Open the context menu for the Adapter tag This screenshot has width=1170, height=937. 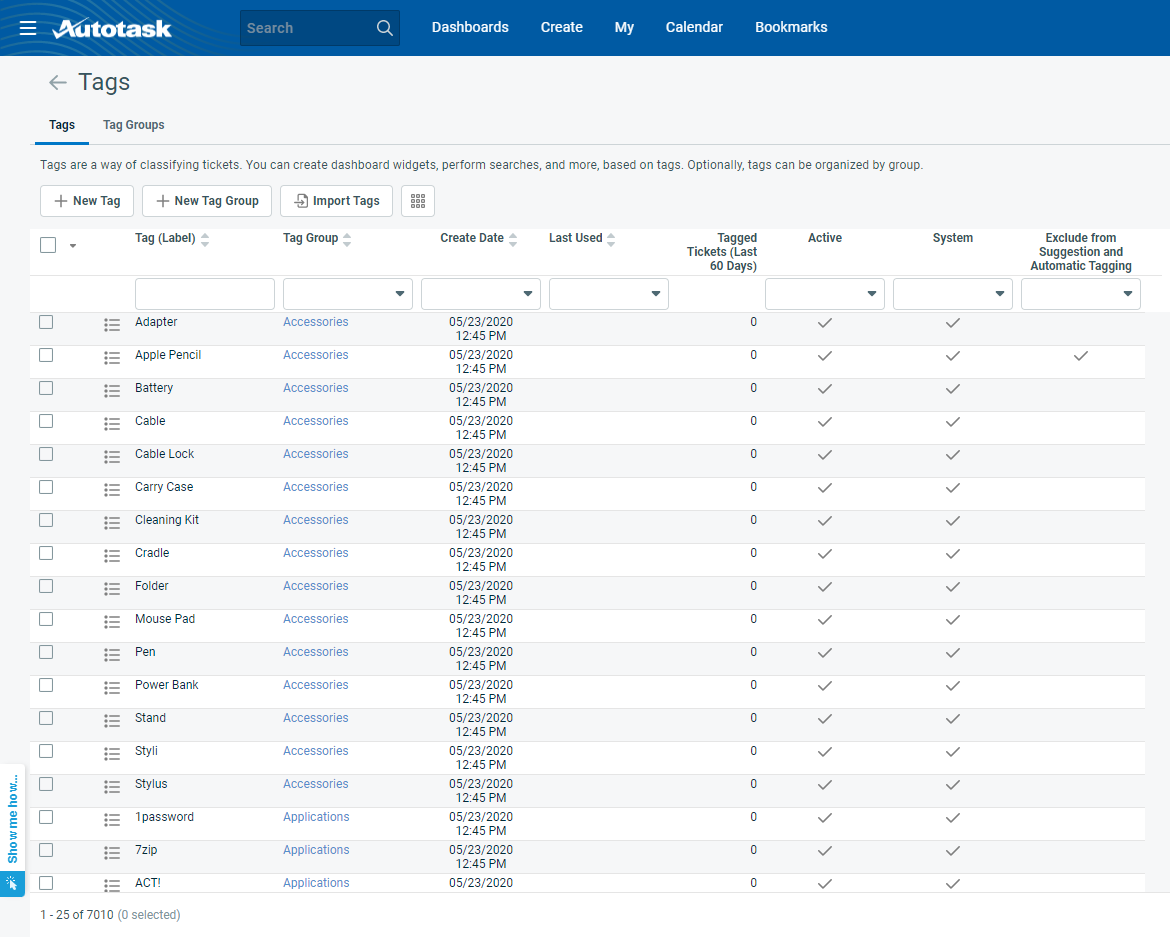pyautogui.click(x=111, y=324)
